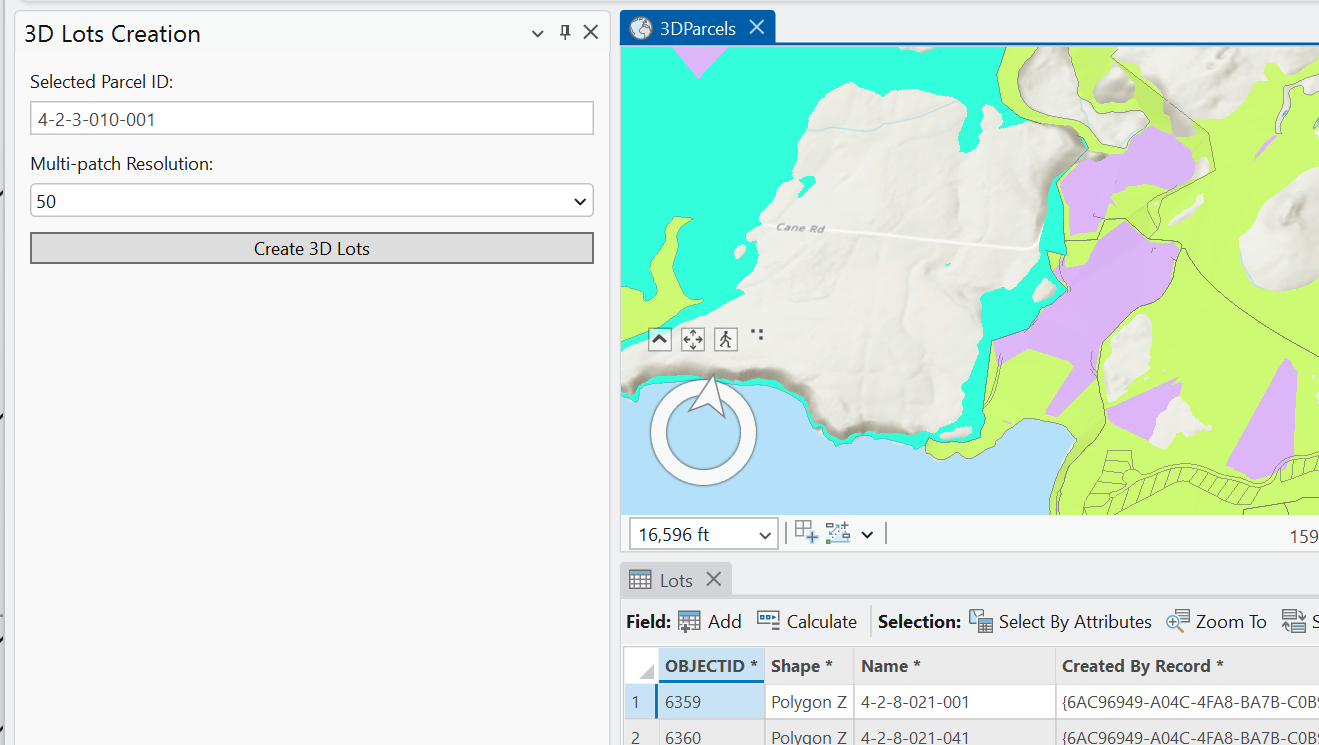Screen dimensions: 1319x745
Task: Click Add field in the Lots table
Action: (x=709, y=621)
